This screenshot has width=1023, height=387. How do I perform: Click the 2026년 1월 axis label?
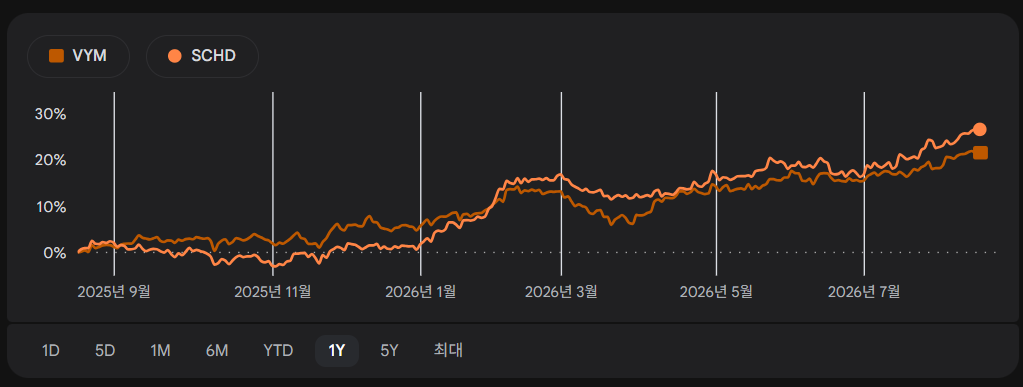point(421,291)
